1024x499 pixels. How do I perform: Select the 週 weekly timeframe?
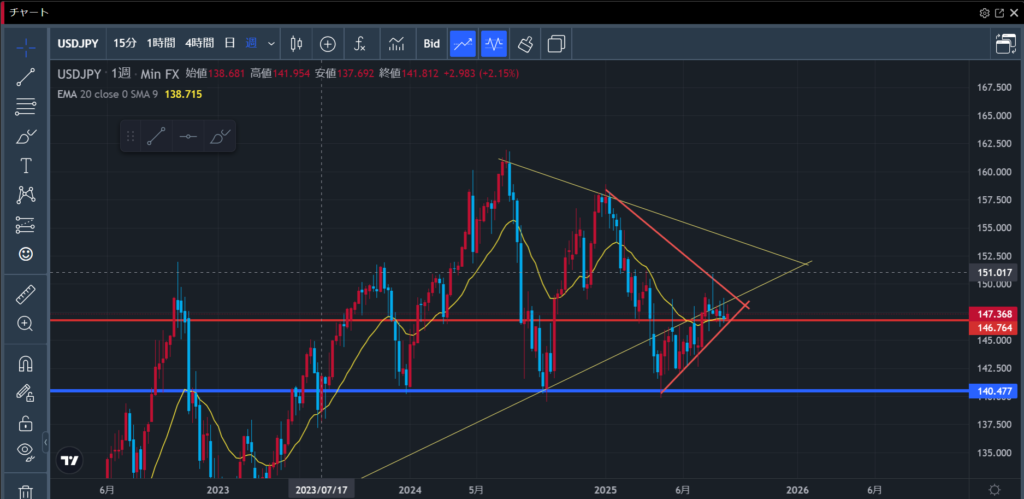pyautogui.click(x=251, y=44)
